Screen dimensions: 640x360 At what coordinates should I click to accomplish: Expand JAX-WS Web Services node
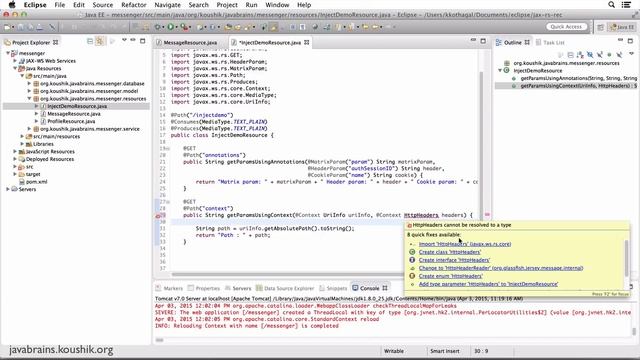tap(15, 61)
